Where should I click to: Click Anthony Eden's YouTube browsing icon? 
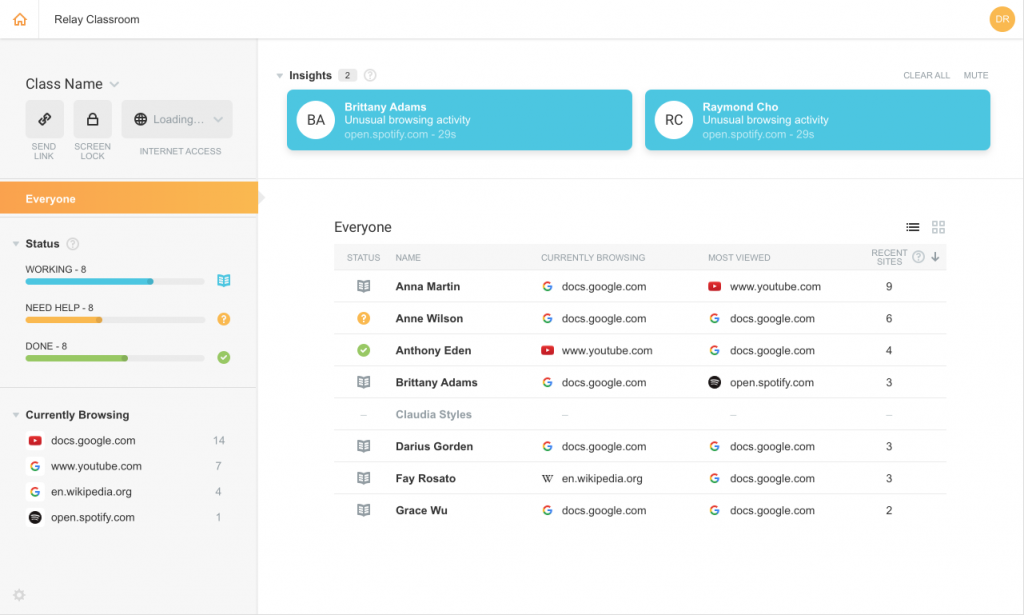click(547, 350)
